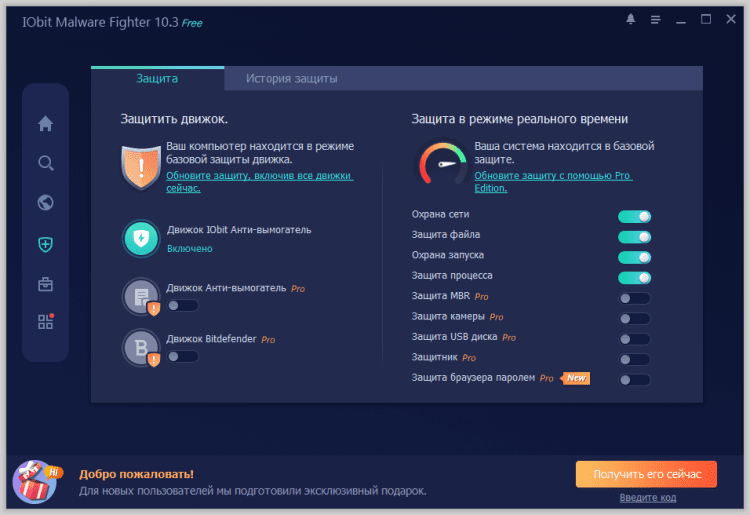Open the Browser Protection globe icon

(45, 203)
